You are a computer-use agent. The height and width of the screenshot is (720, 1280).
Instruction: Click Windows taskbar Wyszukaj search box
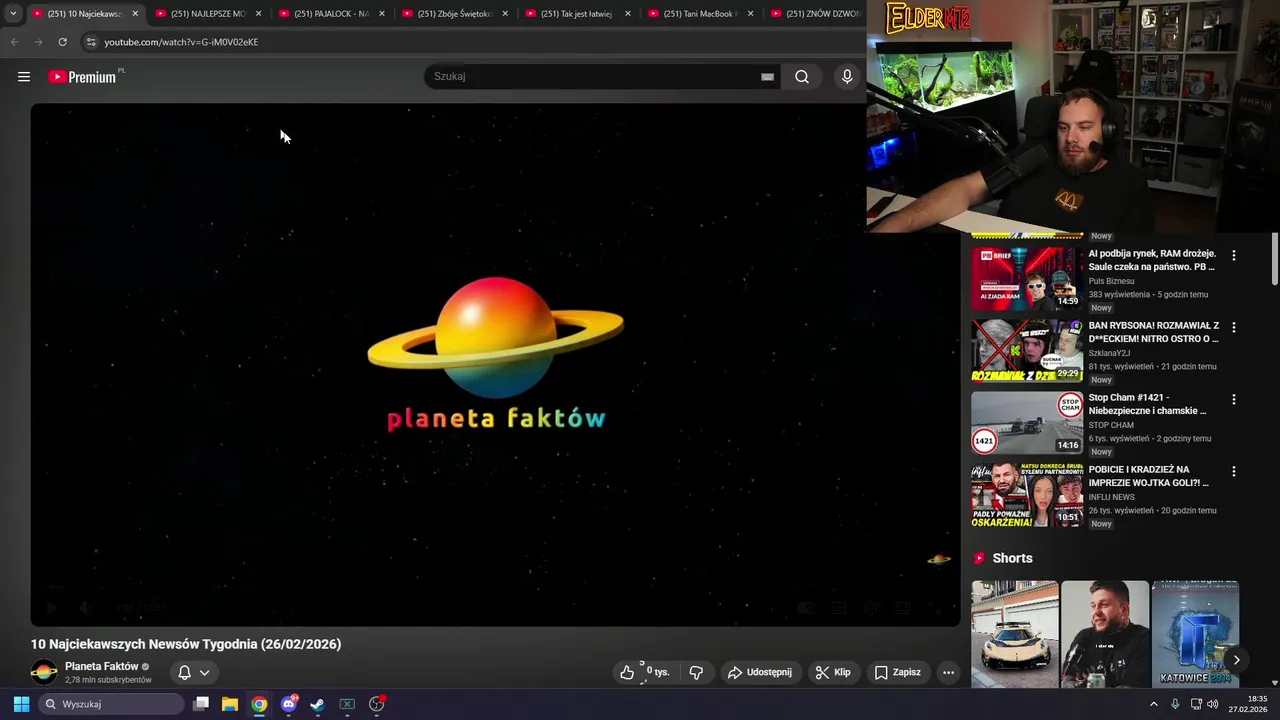[111, 704]
